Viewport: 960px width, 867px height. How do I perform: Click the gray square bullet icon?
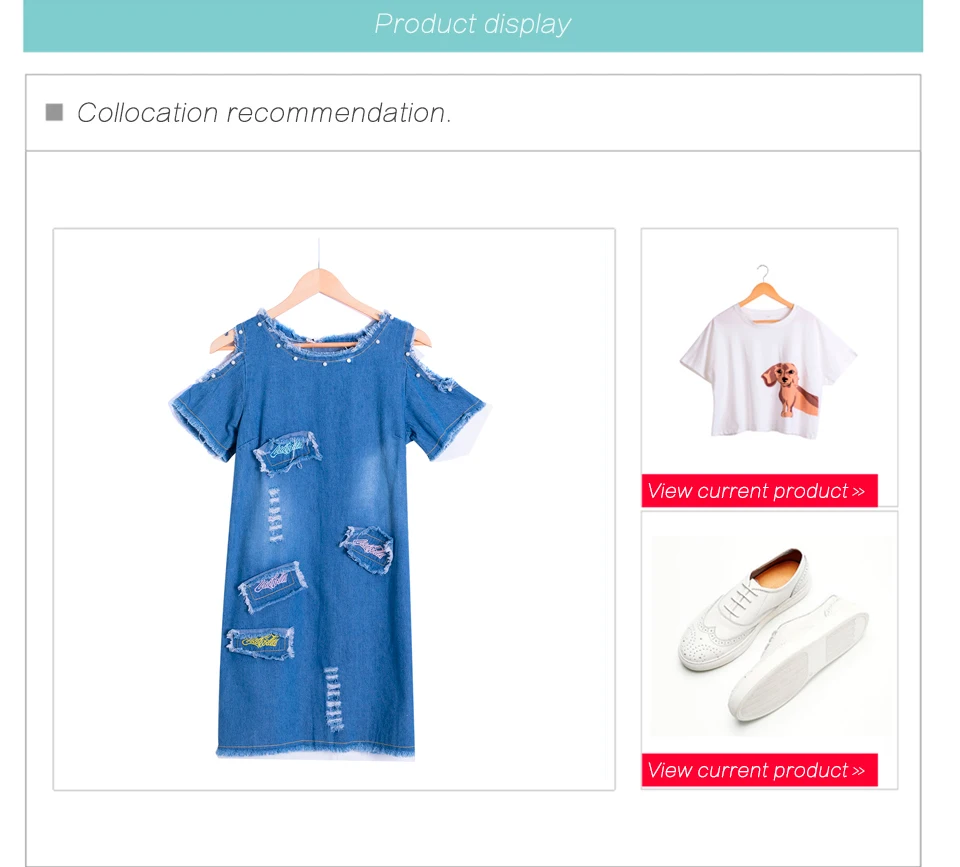pyautogui.click(x=54, y=113)
